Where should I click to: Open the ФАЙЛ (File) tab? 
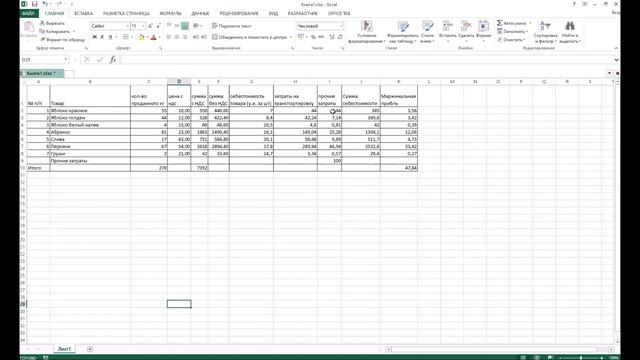28,13
